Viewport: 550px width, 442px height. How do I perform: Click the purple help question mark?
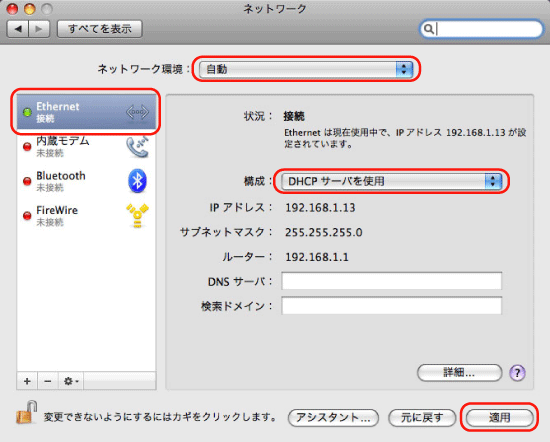pos(517,373)
